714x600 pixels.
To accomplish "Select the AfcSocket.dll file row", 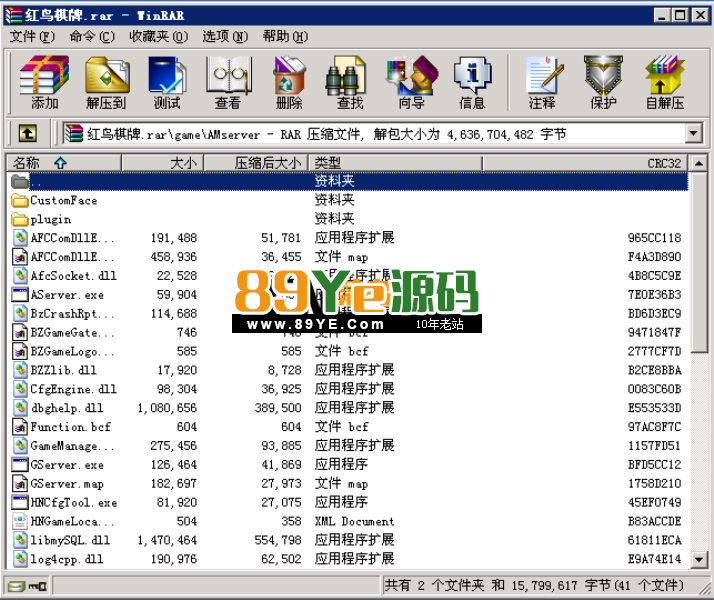I will [x=349, y=276].
